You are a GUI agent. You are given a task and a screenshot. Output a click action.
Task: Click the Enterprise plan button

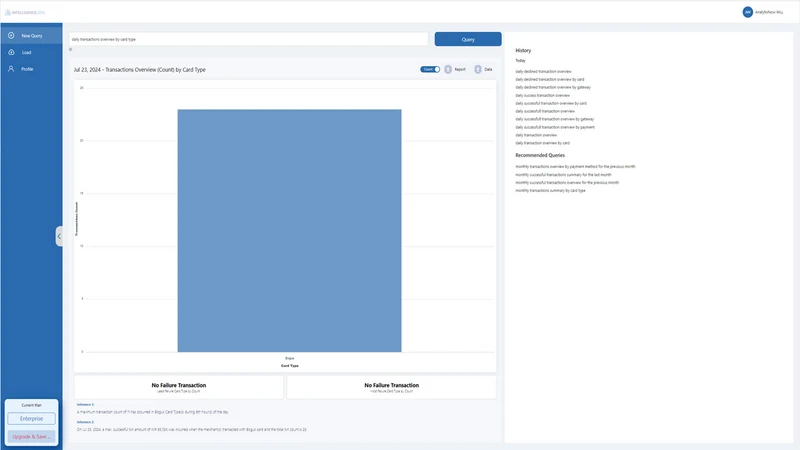click(x=32, y=418)
